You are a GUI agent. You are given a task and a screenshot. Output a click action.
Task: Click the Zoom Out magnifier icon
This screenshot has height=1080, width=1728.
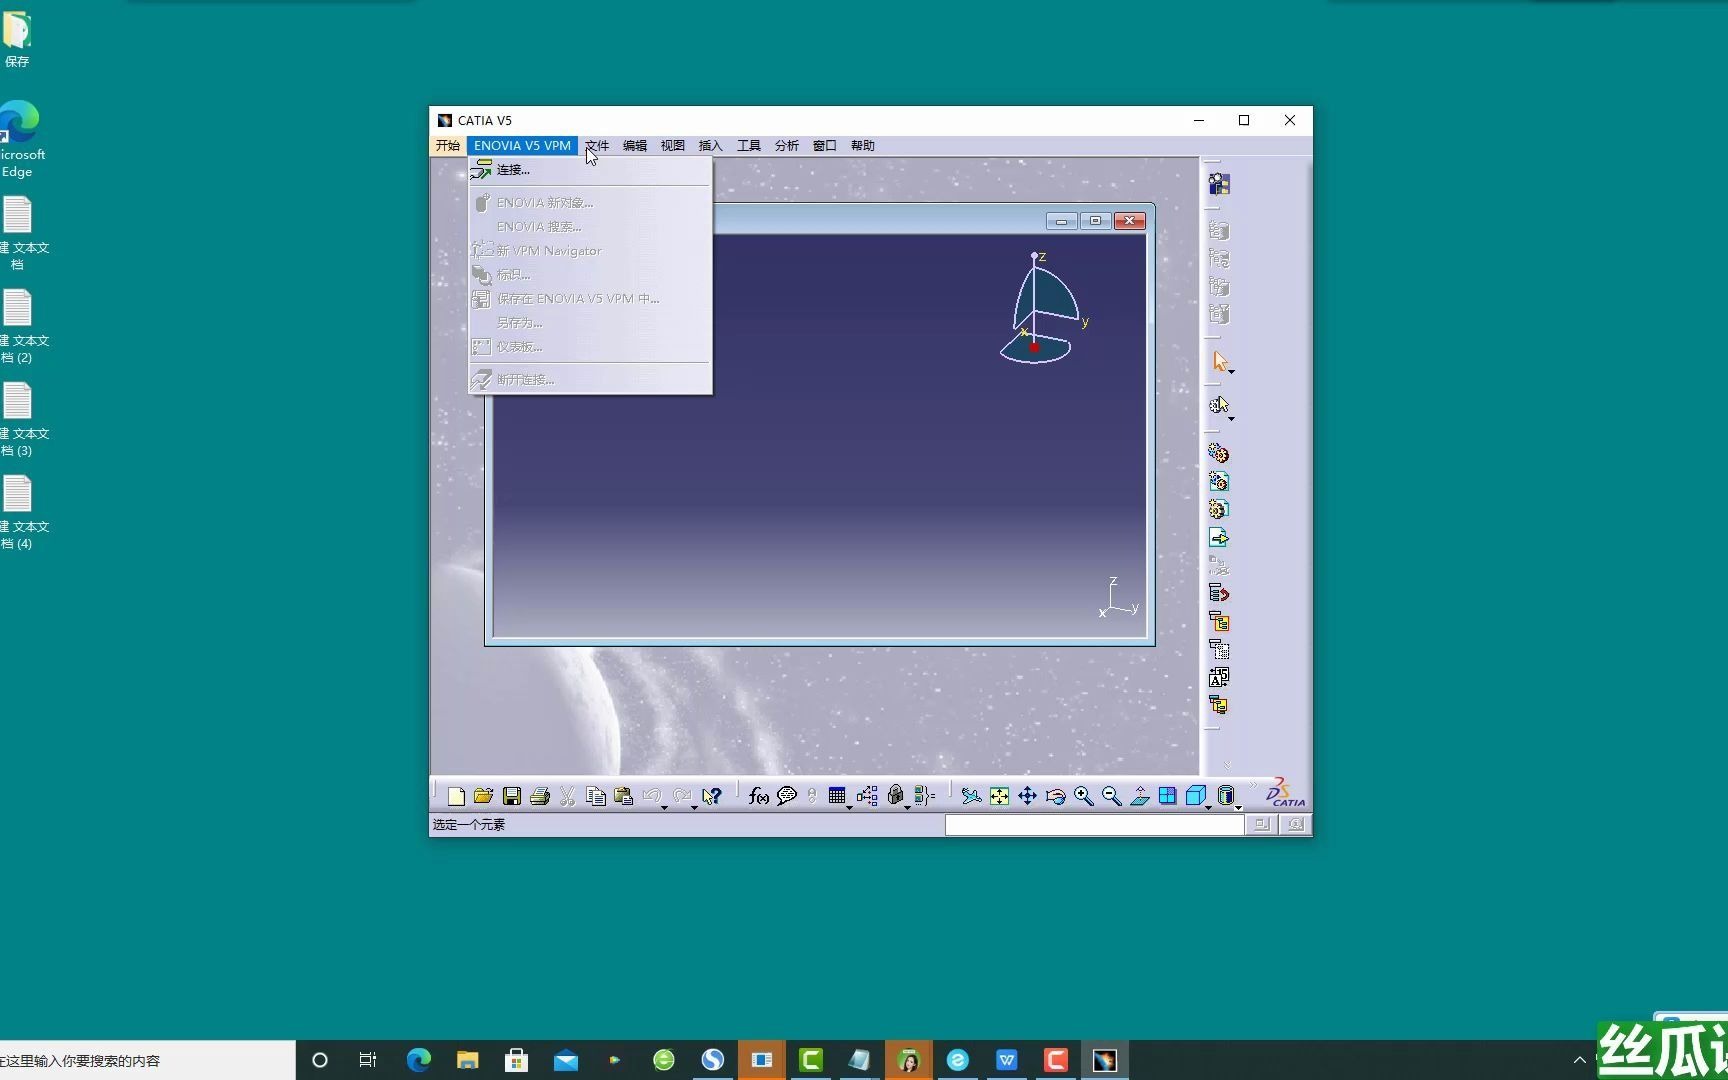[1111, 796]
